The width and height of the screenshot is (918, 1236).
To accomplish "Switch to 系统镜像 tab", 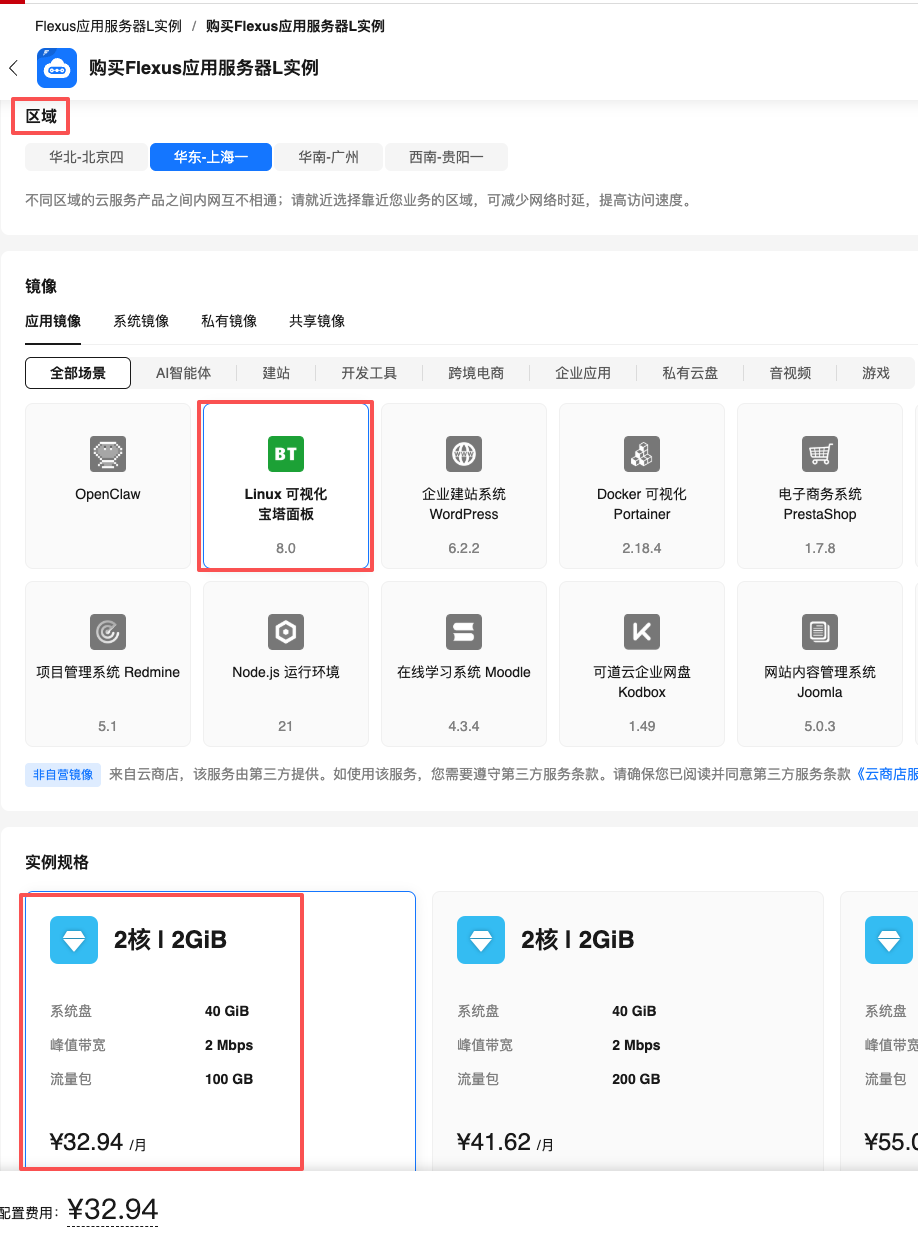I will click(x=141, y=321).
